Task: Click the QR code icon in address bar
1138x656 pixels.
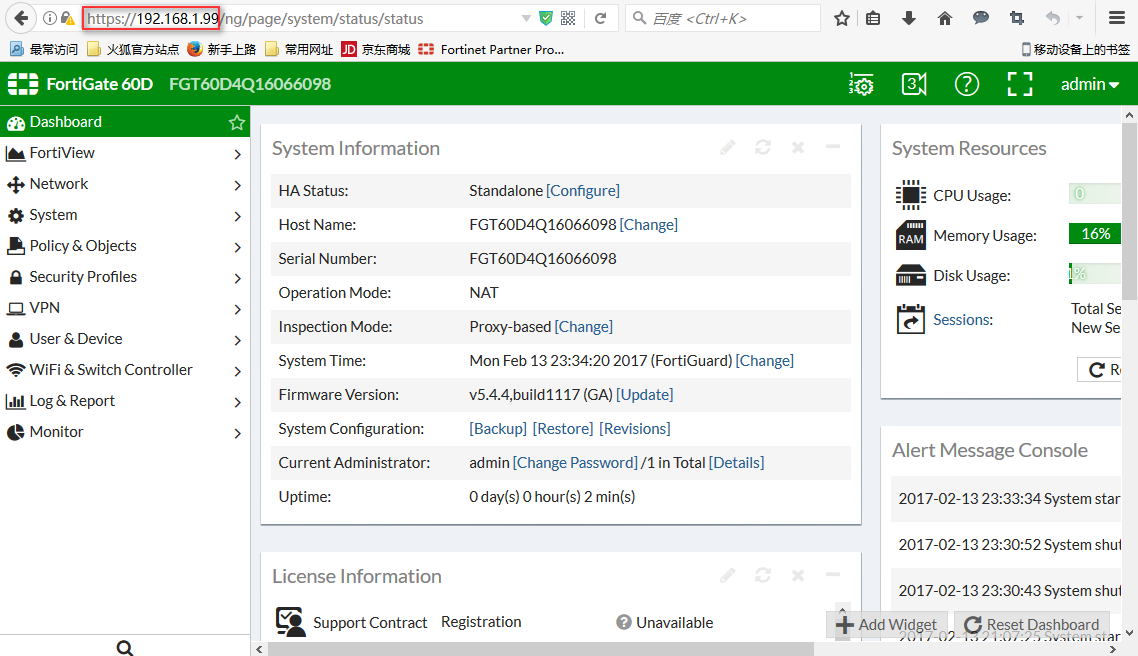Action: [x=568, y=18]
